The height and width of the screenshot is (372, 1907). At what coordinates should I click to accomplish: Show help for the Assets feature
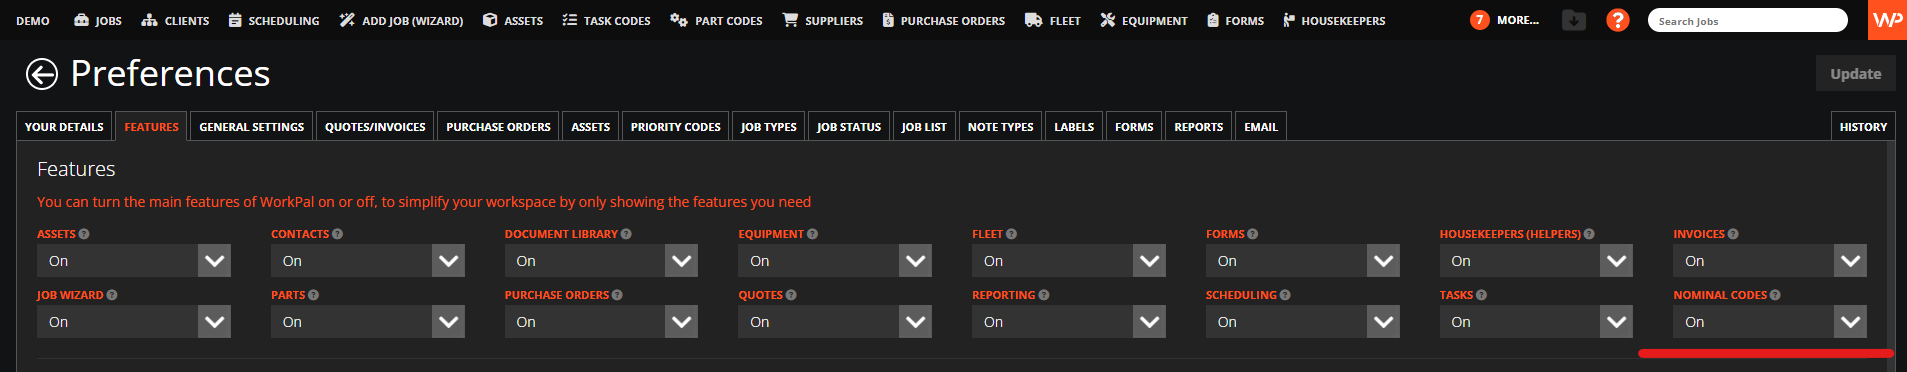tap(84, 234)
